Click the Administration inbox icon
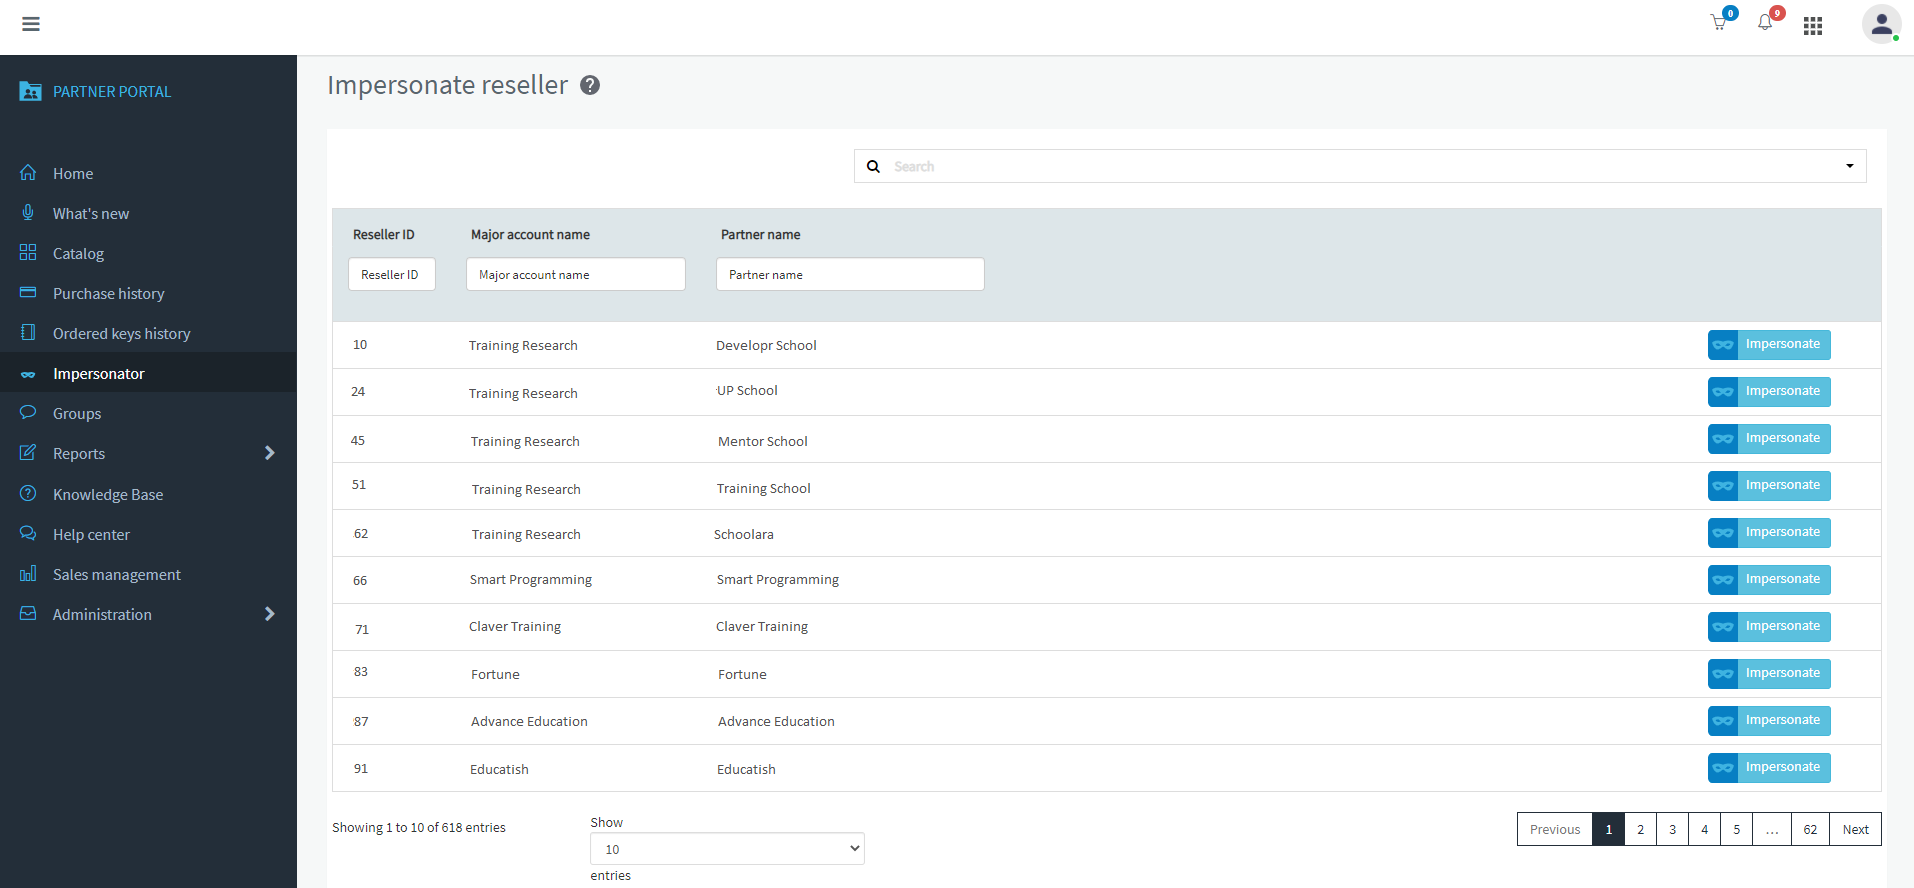The height and width of the screenshot is (888, 1914). [x=28, y=613]
